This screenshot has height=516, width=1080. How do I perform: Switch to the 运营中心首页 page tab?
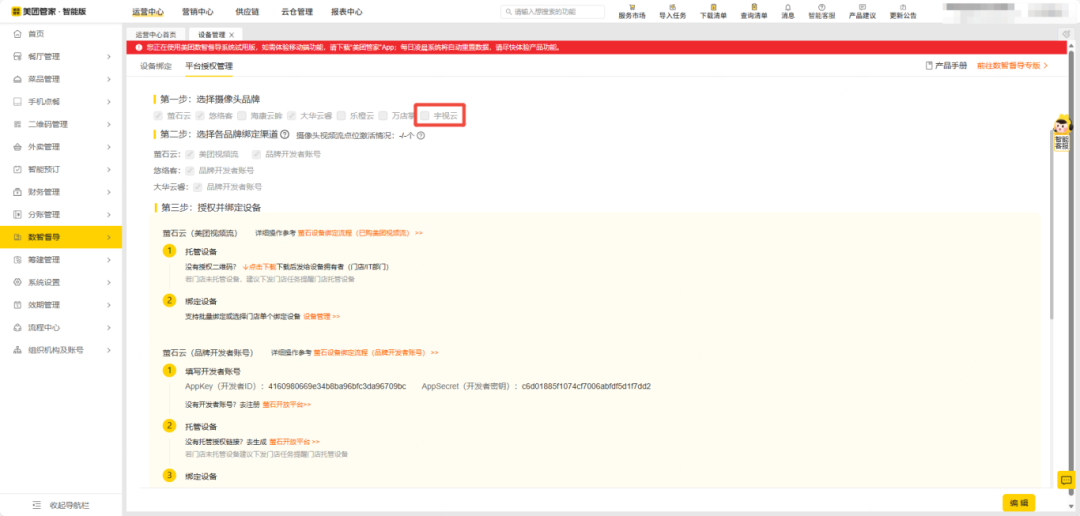tap(156, 34)
